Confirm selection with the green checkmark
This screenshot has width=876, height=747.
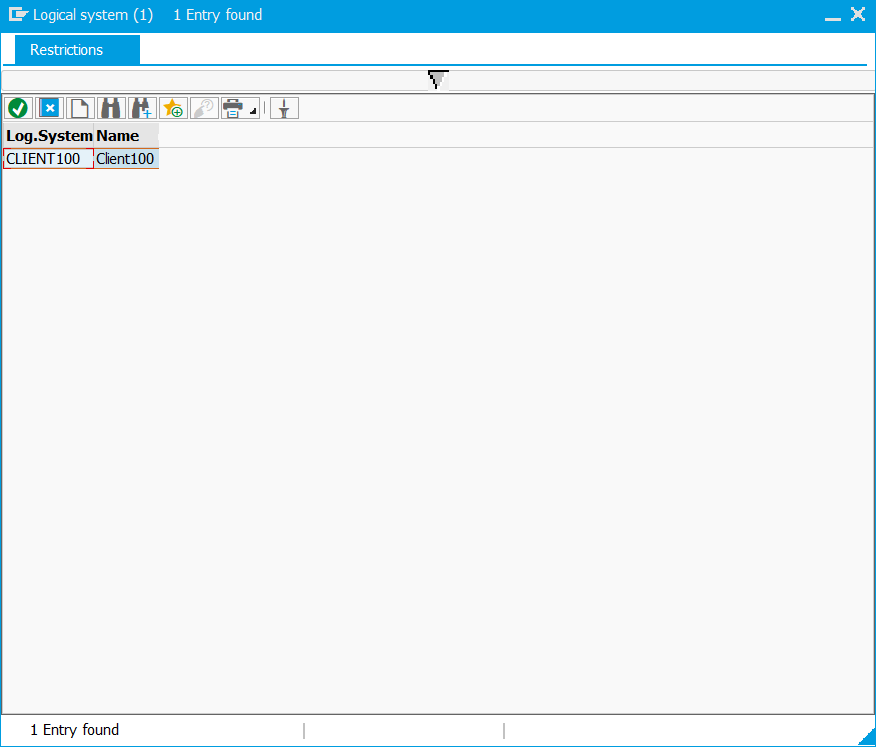tap(18, 108)
